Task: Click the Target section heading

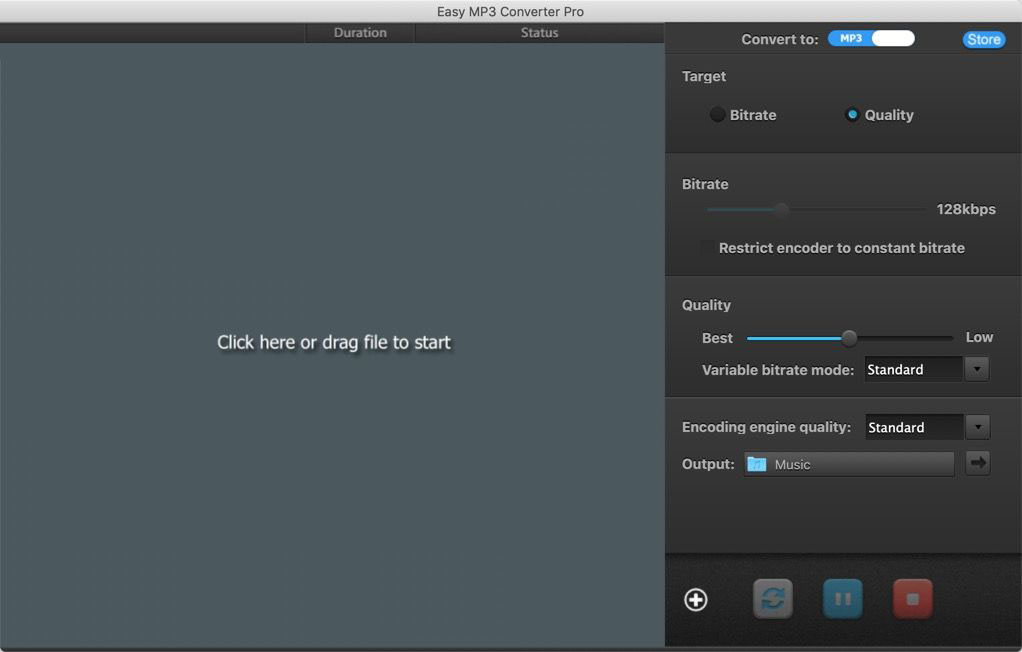Action: click(703, 76)
